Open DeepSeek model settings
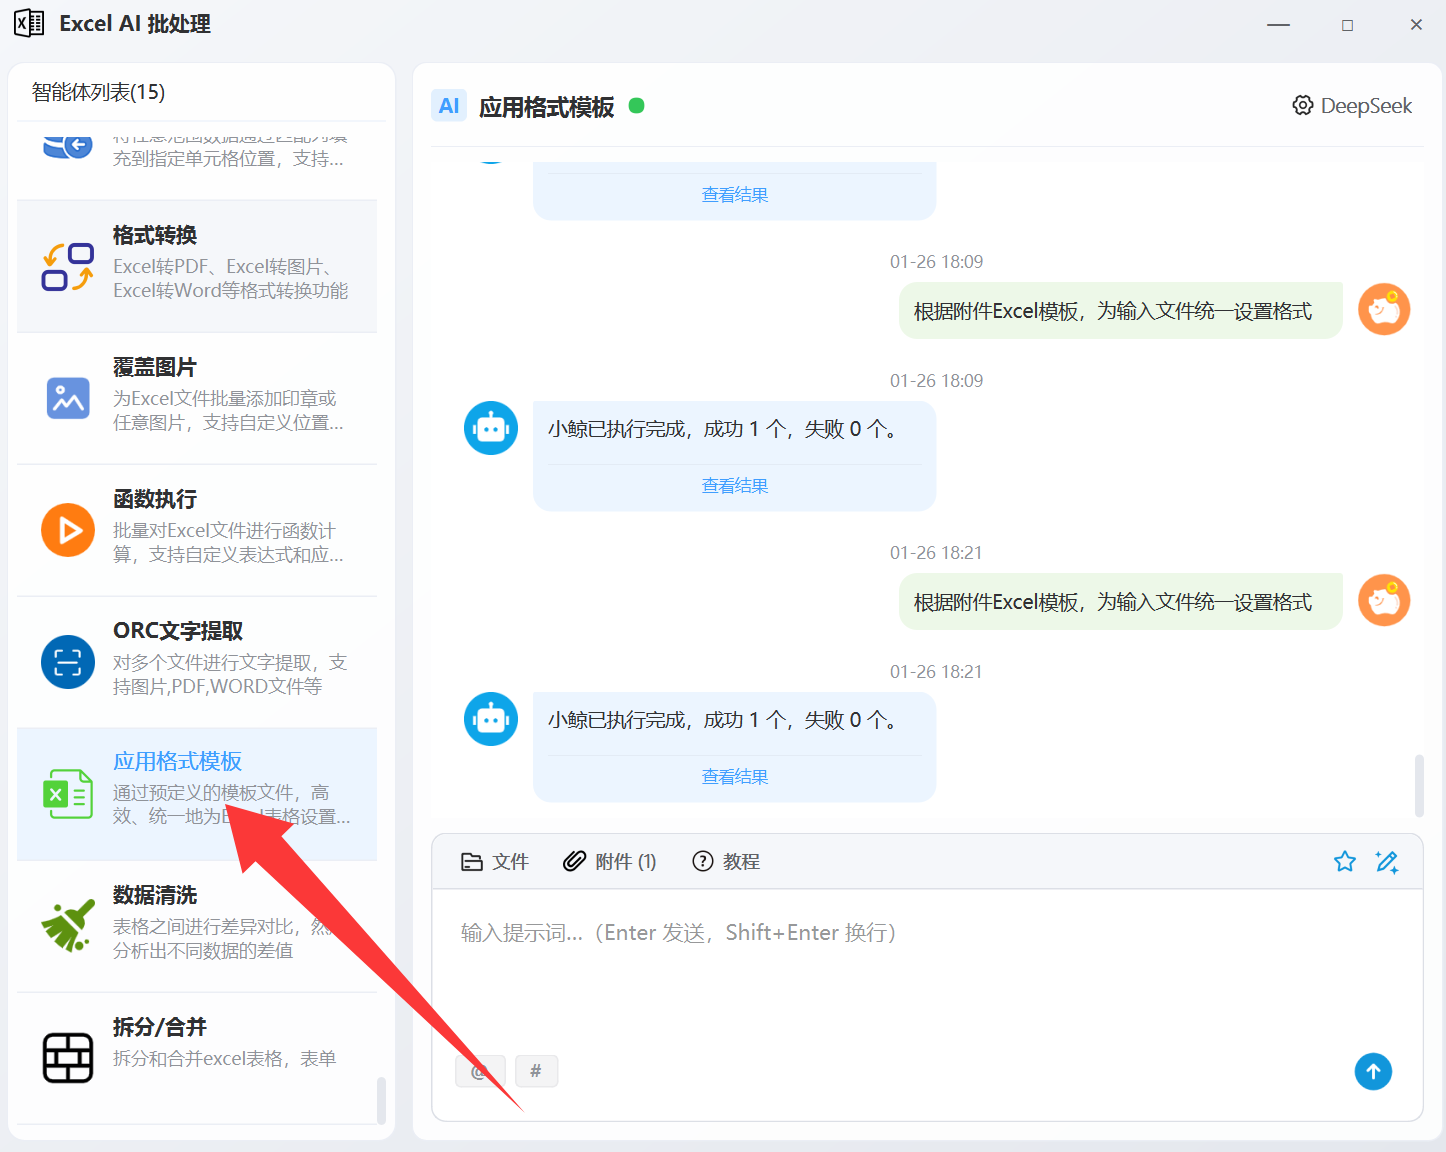The height and width of the screenshot is (1152, 1446). click(1352, 106)
